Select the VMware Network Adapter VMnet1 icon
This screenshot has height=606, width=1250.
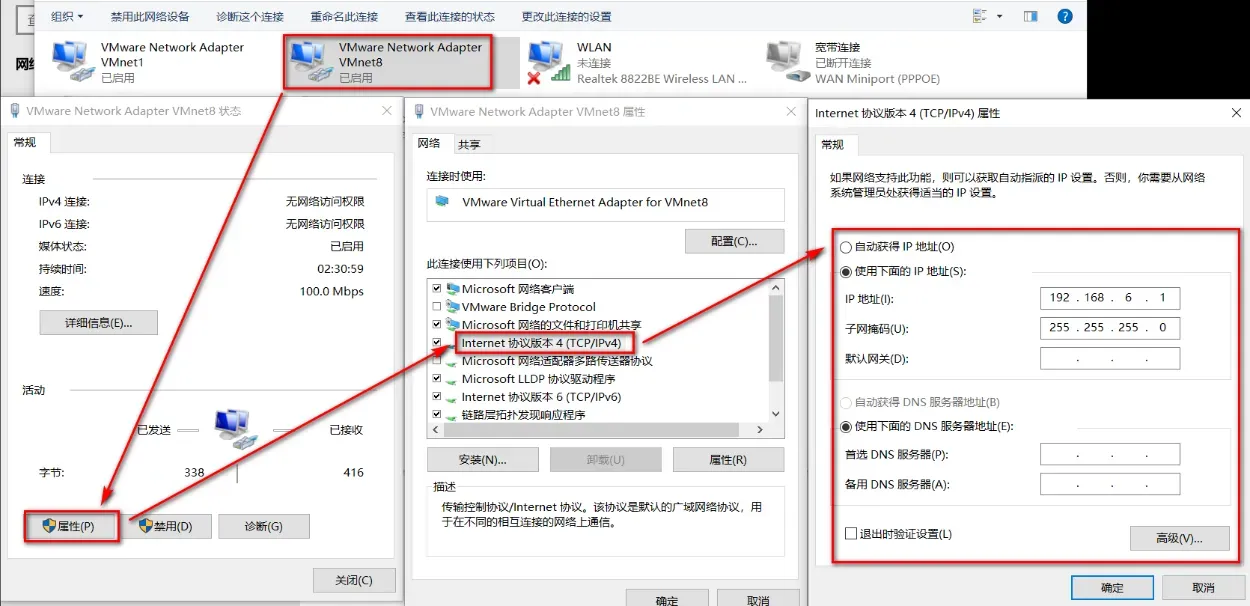70,62
